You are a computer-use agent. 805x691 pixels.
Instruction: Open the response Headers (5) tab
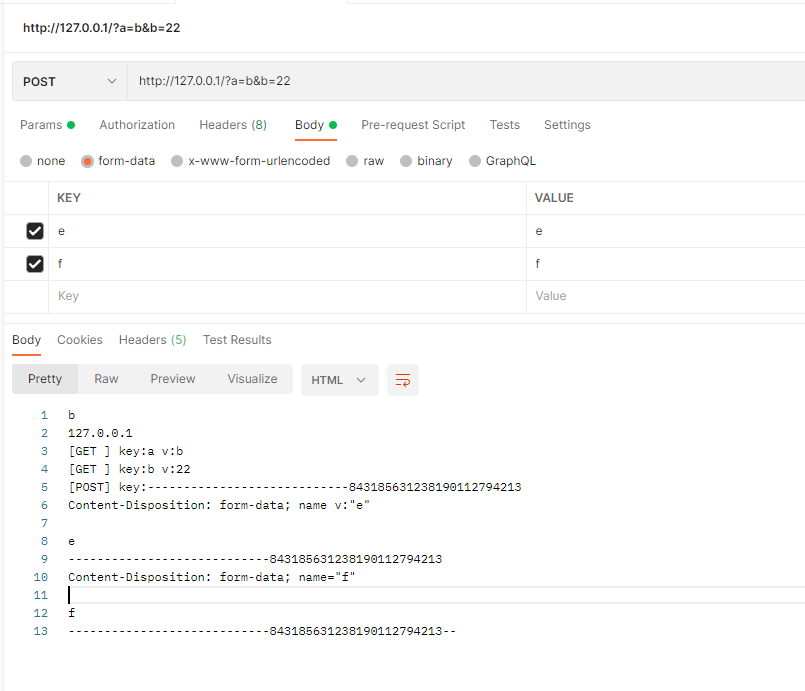[152, 340]
